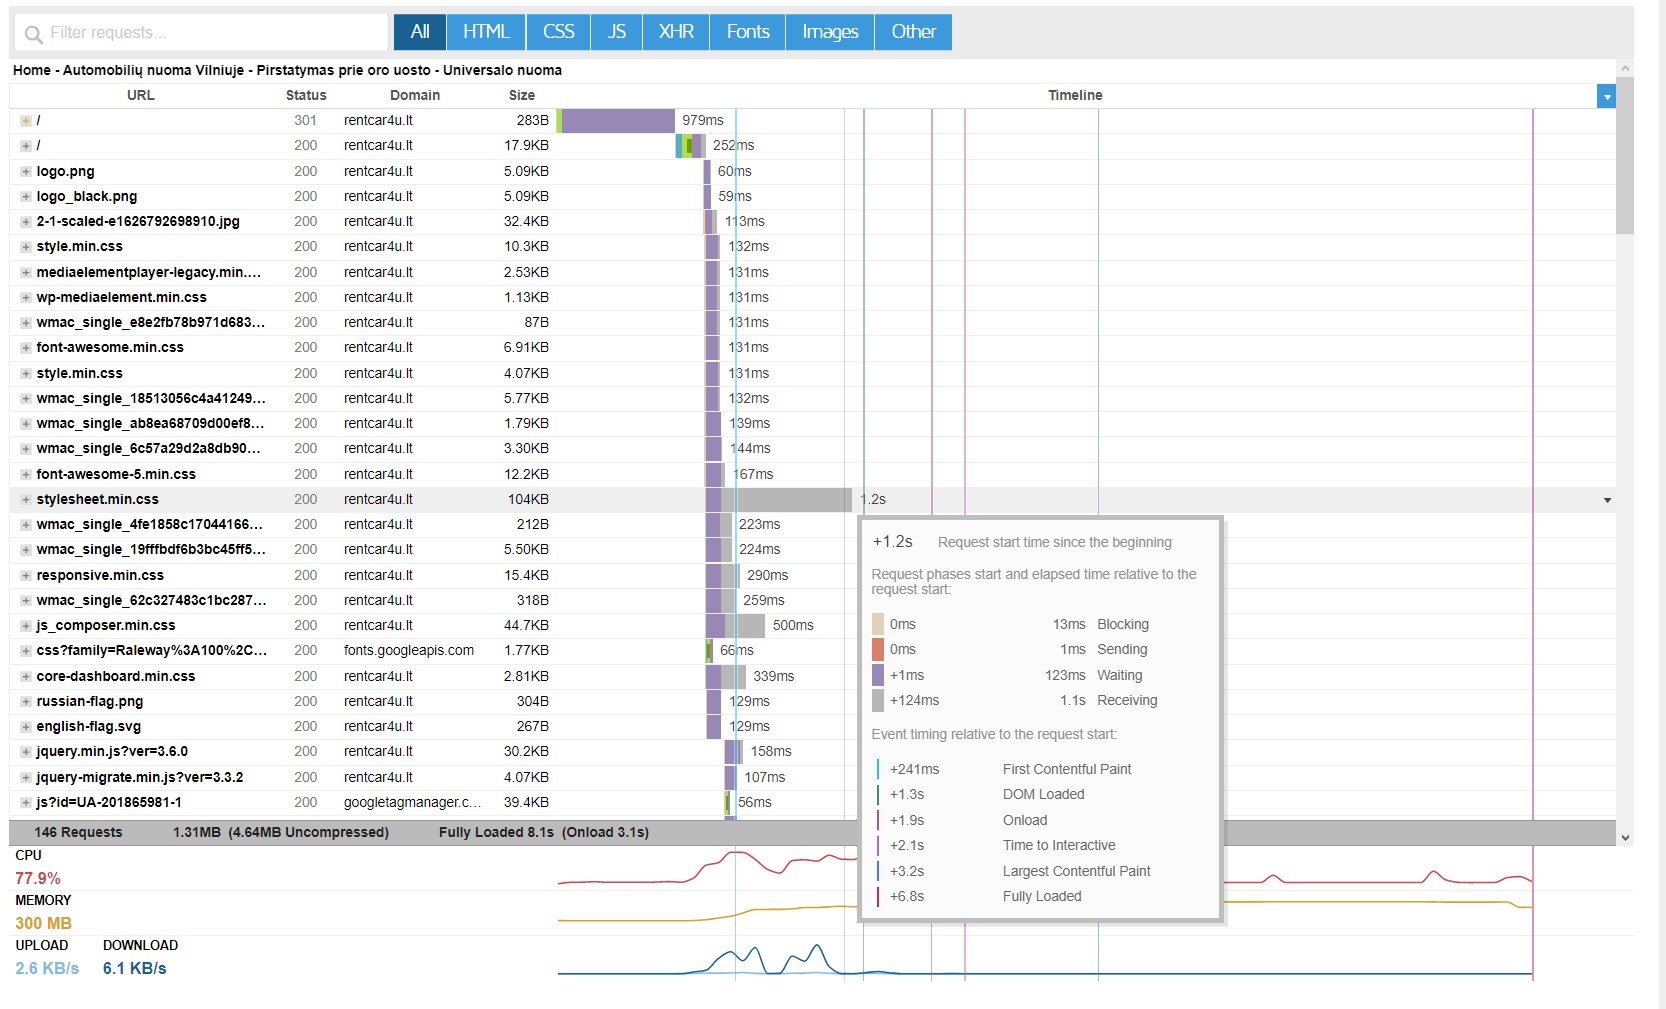Click the 979ms purple waterfall bar
Image resolution: width=1666 pixels, height=1009 pixels.
[x=618, y=120]
